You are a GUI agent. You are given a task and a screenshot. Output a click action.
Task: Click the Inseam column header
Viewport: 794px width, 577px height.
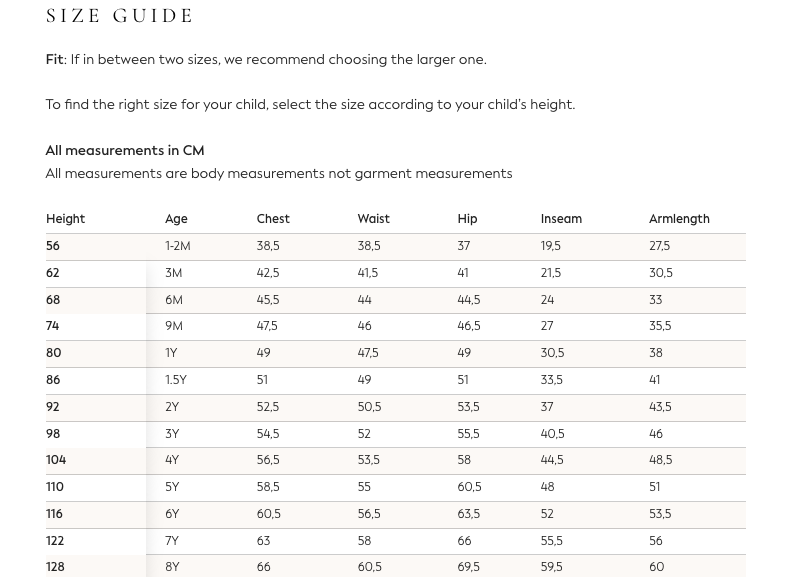tap(561, 219)
